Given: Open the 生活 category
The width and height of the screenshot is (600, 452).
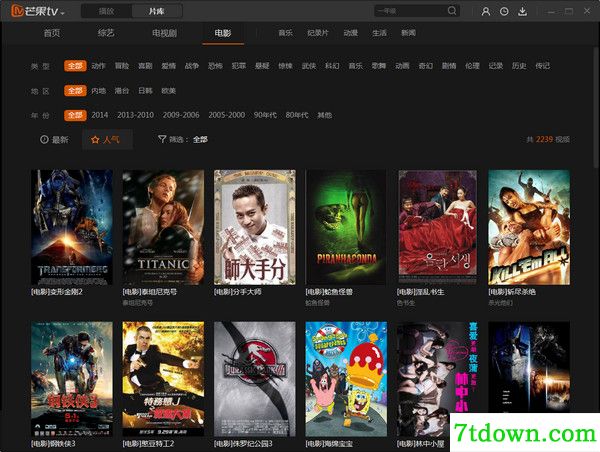Looking at the screenshot, I should [379, 33].
